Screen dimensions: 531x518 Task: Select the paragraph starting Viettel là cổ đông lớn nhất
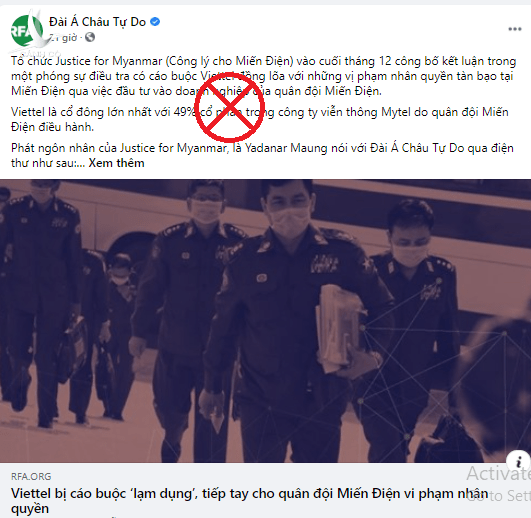[x=260, y=120]
